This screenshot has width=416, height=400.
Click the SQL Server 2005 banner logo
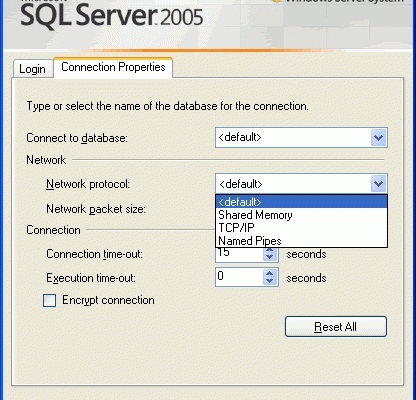[112, 16]
